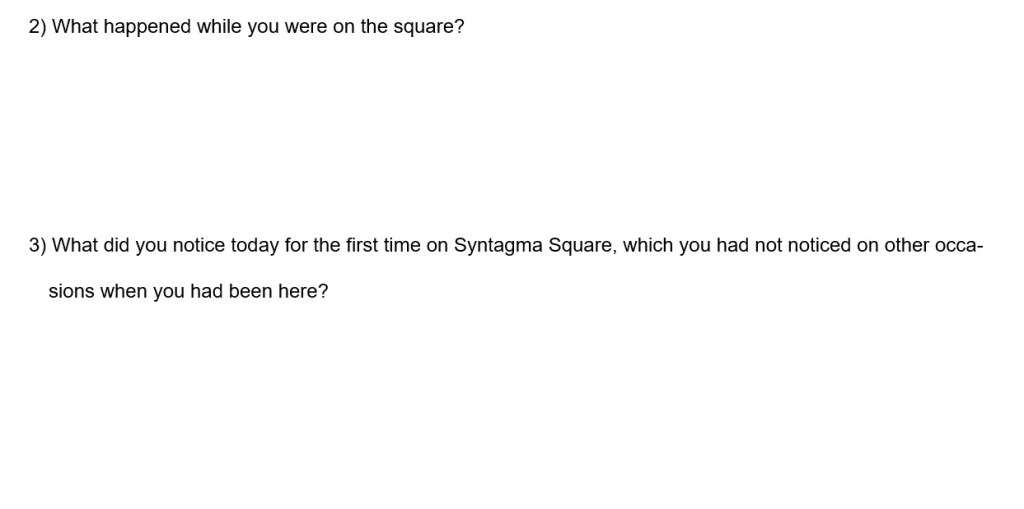Click the word "sions" starting the last line
Viewport: 1024px width, 509px height.
pyautogui.click(x=72, y=292)
